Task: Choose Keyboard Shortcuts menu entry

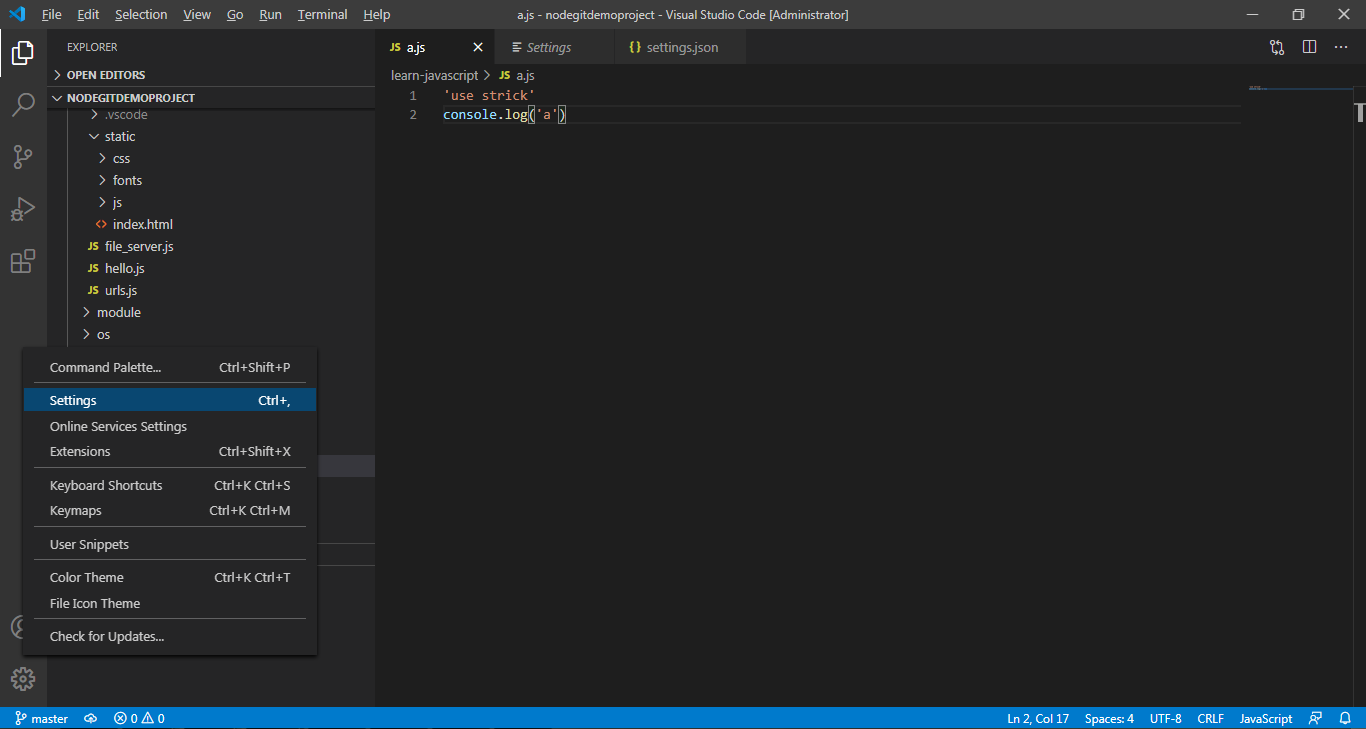Action: [x=170, y=485]
